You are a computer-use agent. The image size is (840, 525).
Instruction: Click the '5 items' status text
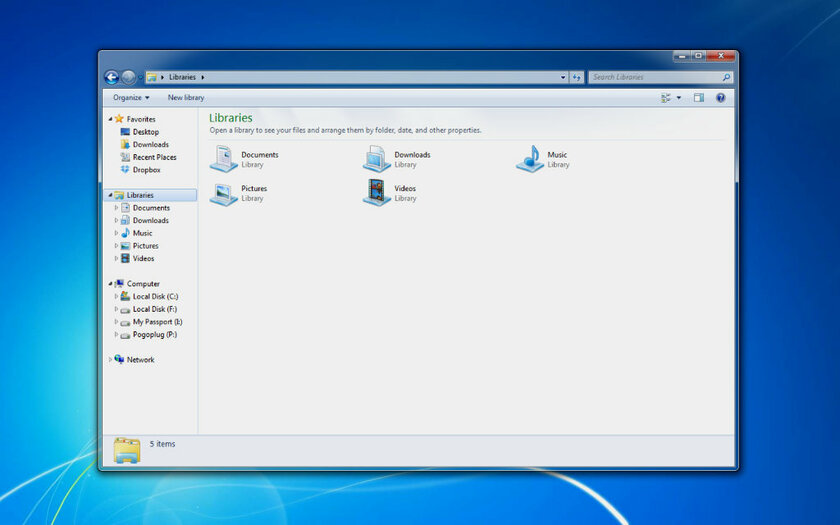click(x=162, y=444)
